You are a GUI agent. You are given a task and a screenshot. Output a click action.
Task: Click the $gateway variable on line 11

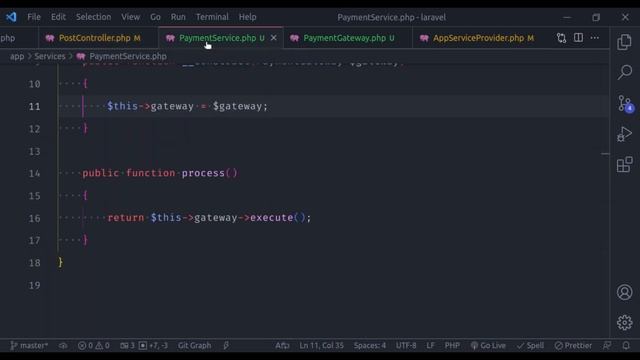tap(237, 106)
